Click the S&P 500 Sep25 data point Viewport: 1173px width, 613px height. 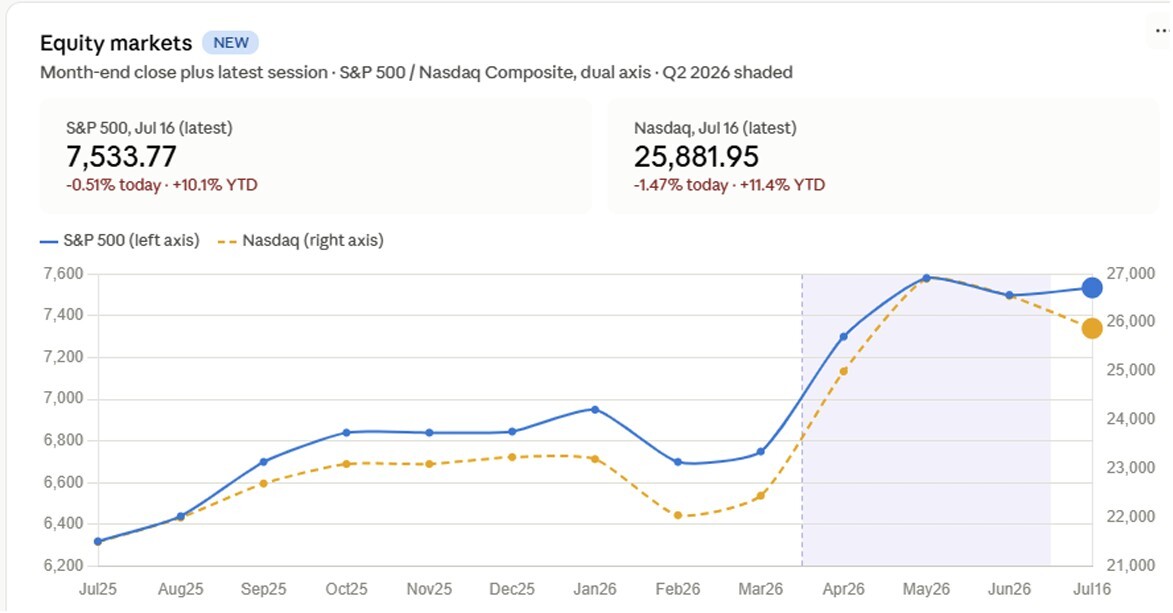[263, 462]
